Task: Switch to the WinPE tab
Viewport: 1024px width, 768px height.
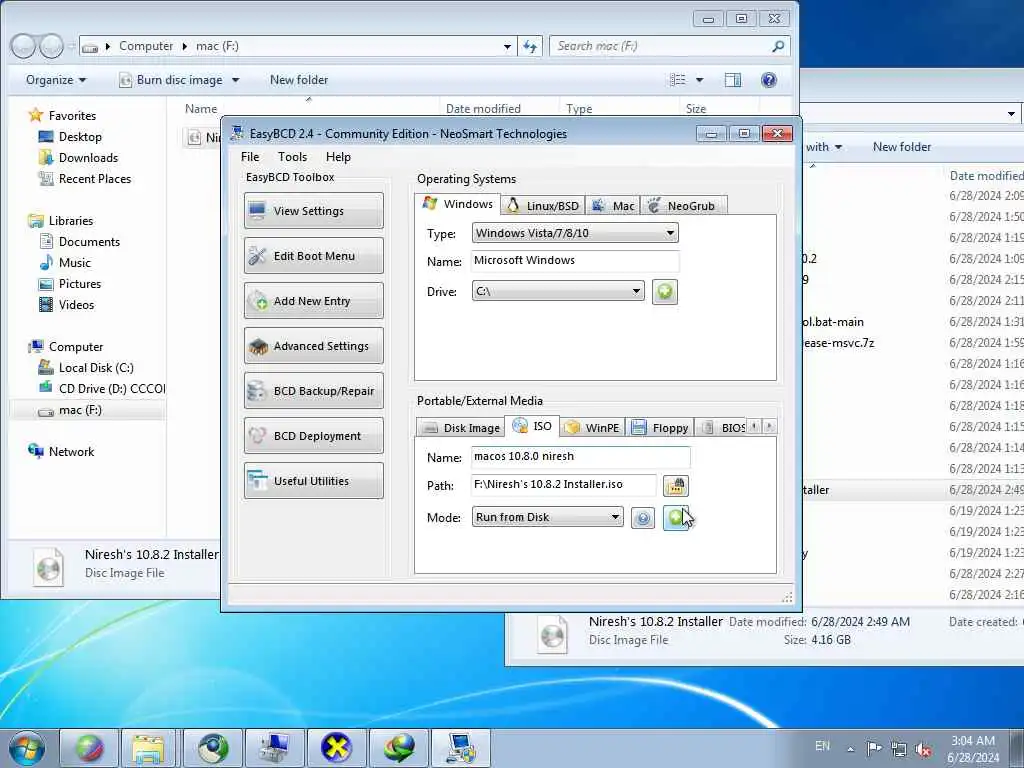Action: [x=592, y=428]
